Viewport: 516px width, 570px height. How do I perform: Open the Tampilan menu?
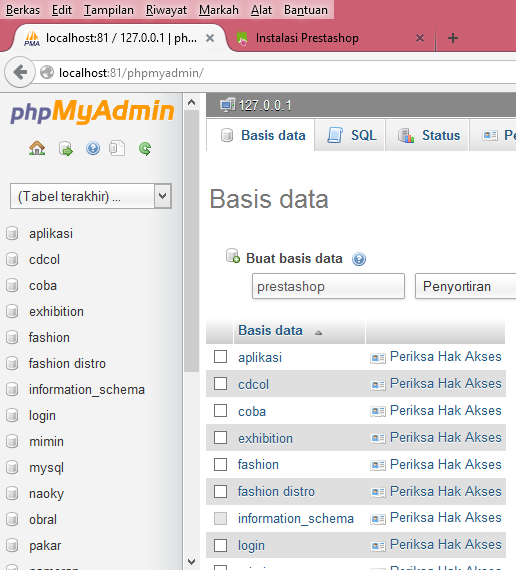tap(109, 10)
